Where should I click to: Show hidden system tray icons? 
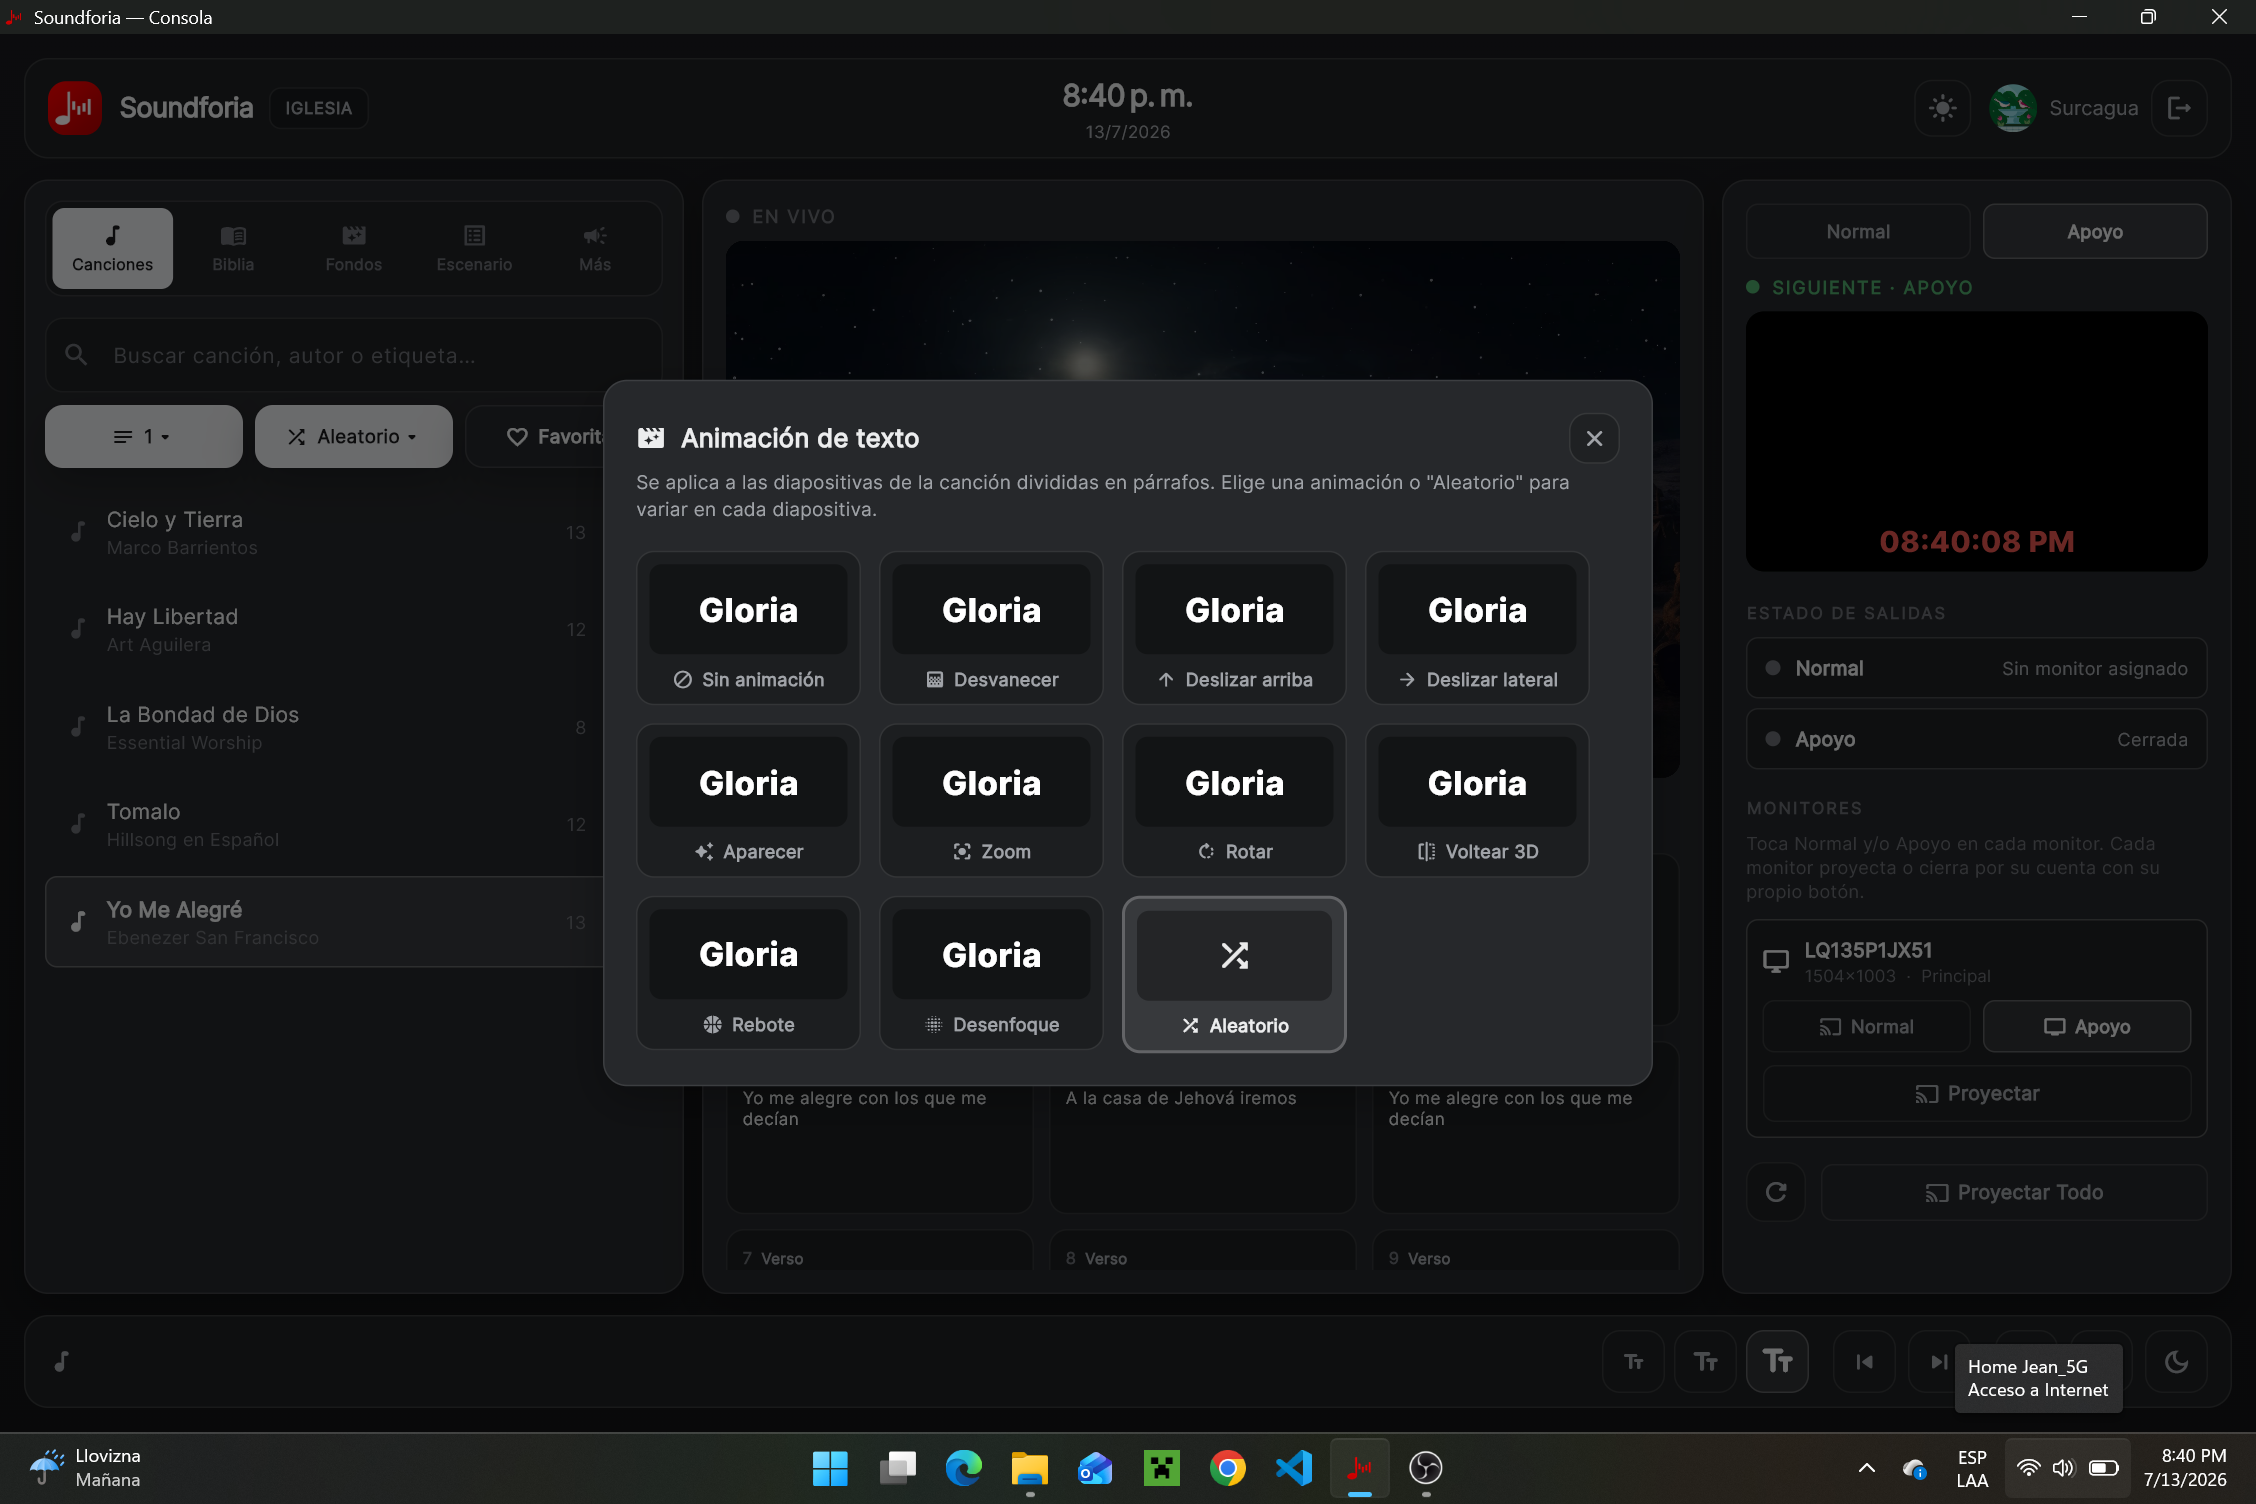pyautogui.click(x=1866, y=1468)
